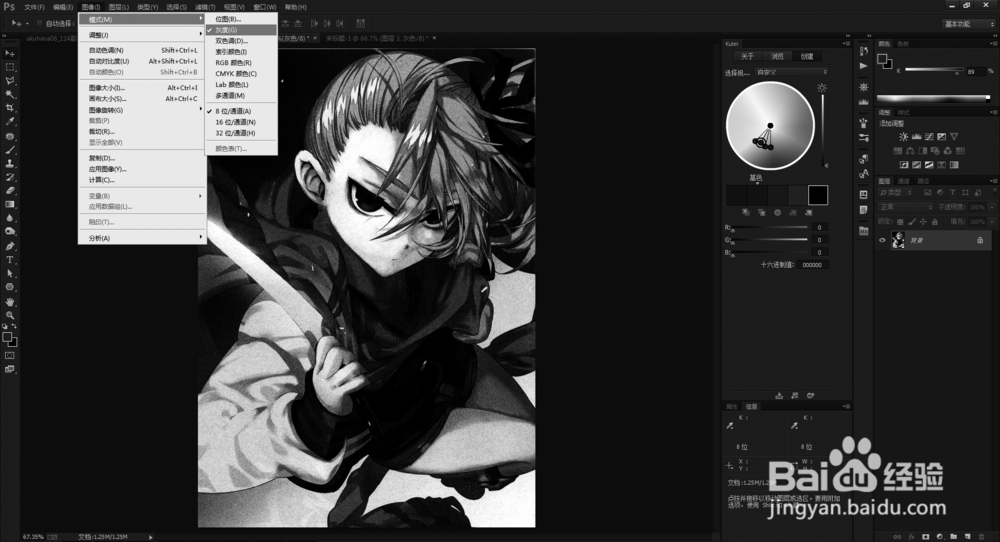This screenshot has height=542, width=1000.
Task: Expand the 调整(J) submenu
Action: [142, 35]
